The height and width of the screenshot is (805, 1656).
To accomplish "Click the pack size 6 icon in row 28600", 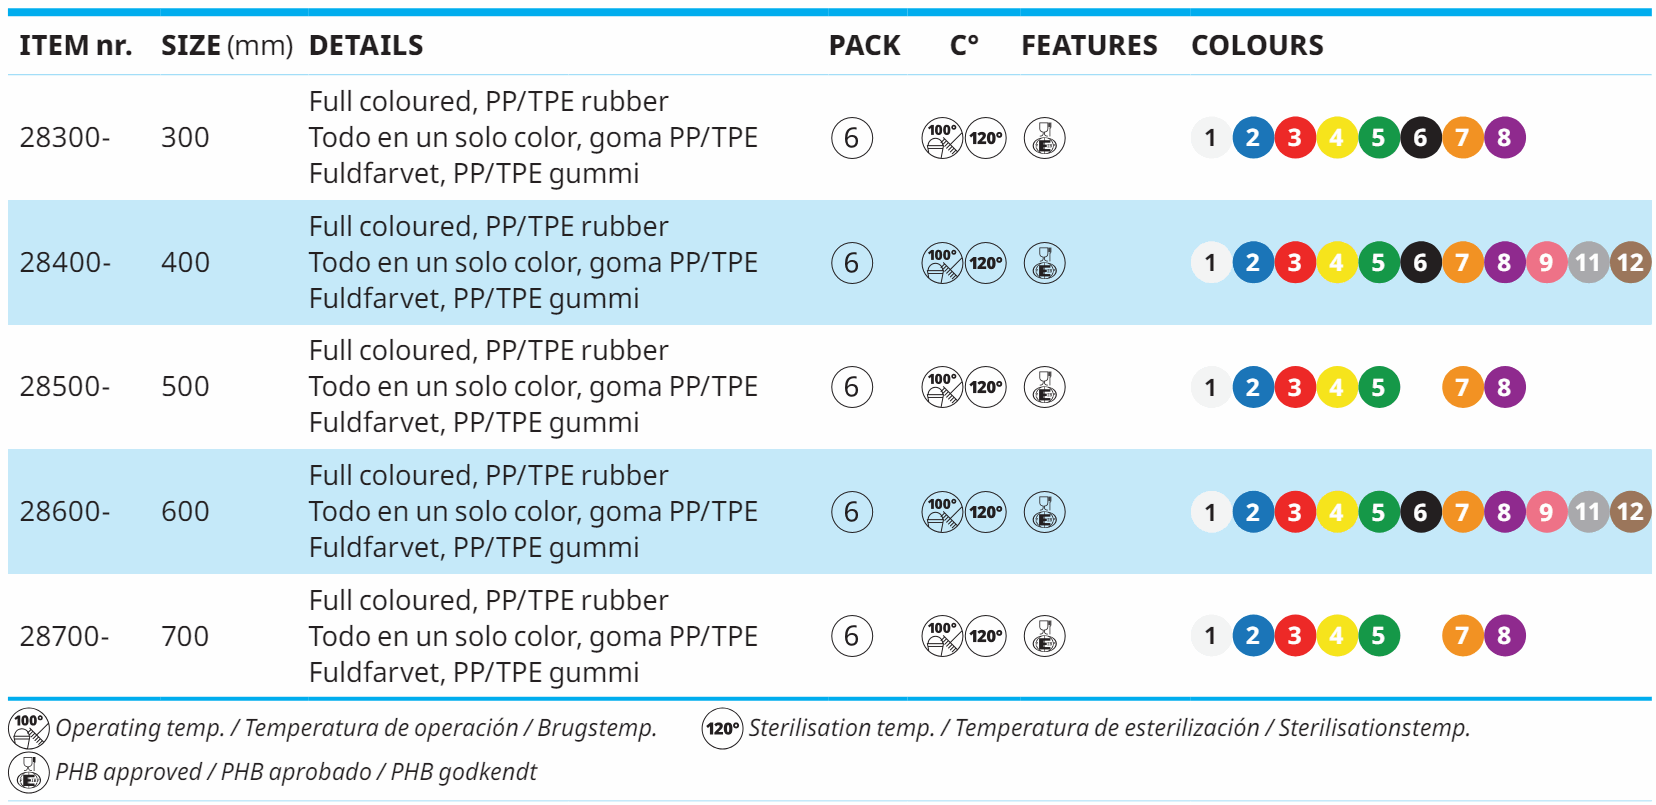I will click(x=852, y=512).
